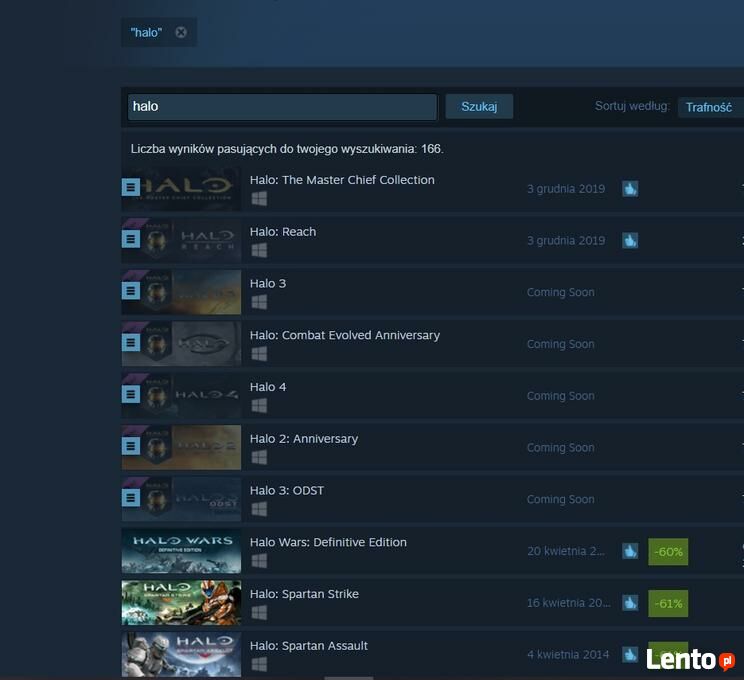Screen dimensions: 744x680
Task: Click Windows icon under Halo Wars: Definitive Edition
Action: [x=259, y=561]
